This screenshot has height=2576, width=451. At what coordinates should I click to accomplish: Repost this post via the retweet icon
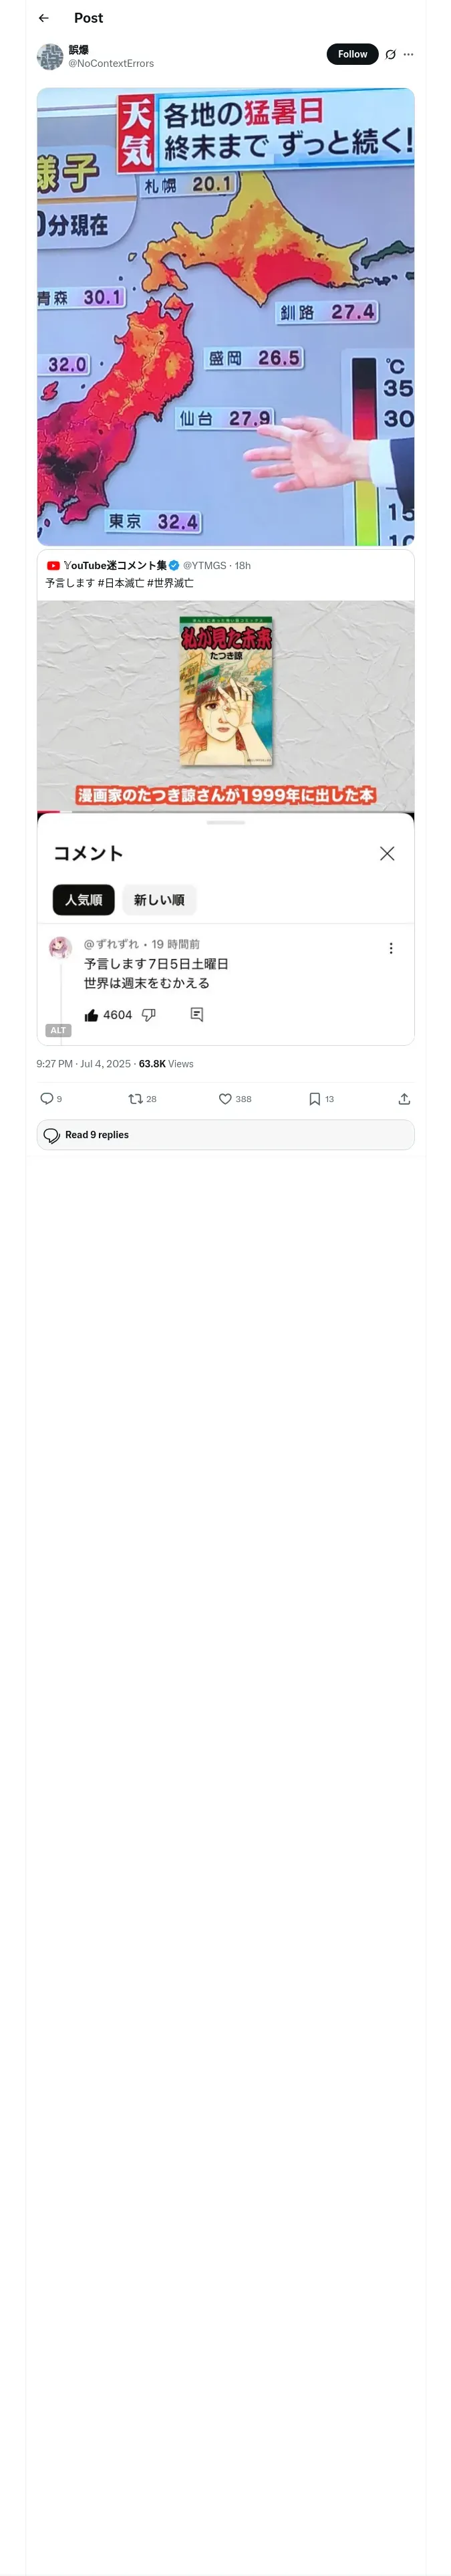pos(135,1098)
